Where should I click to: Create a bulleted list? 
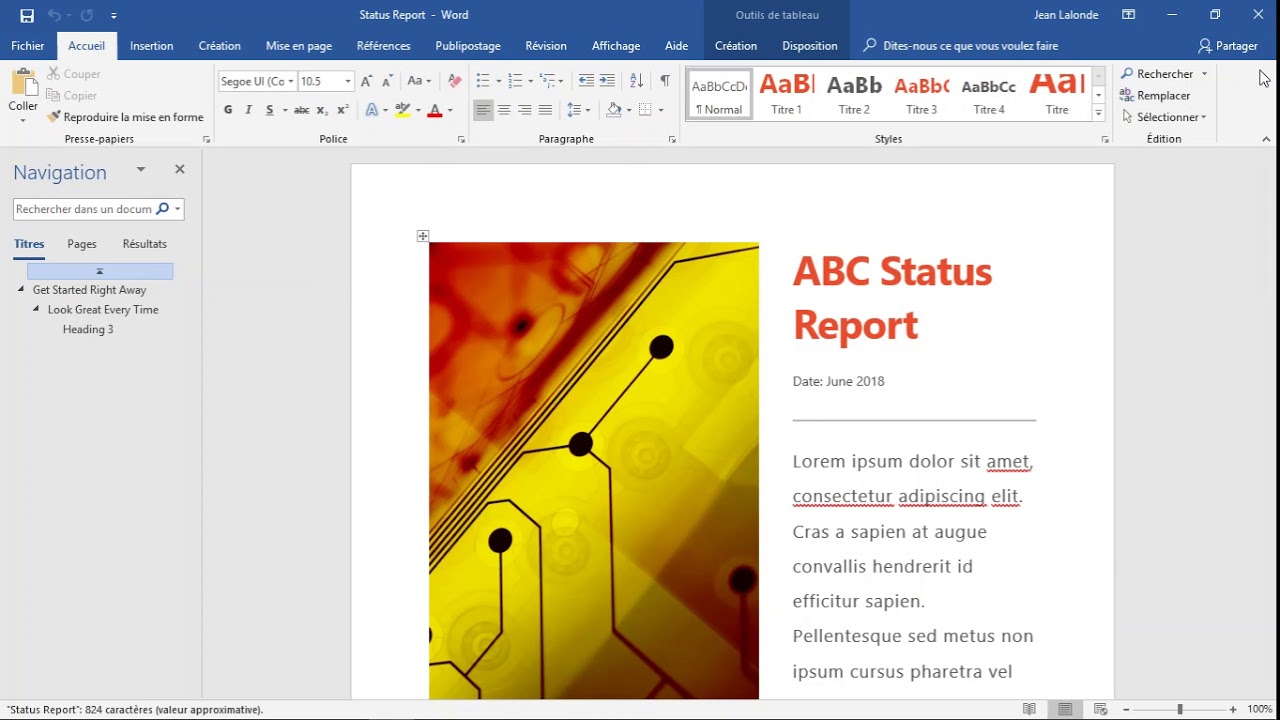tap(483, 81)
